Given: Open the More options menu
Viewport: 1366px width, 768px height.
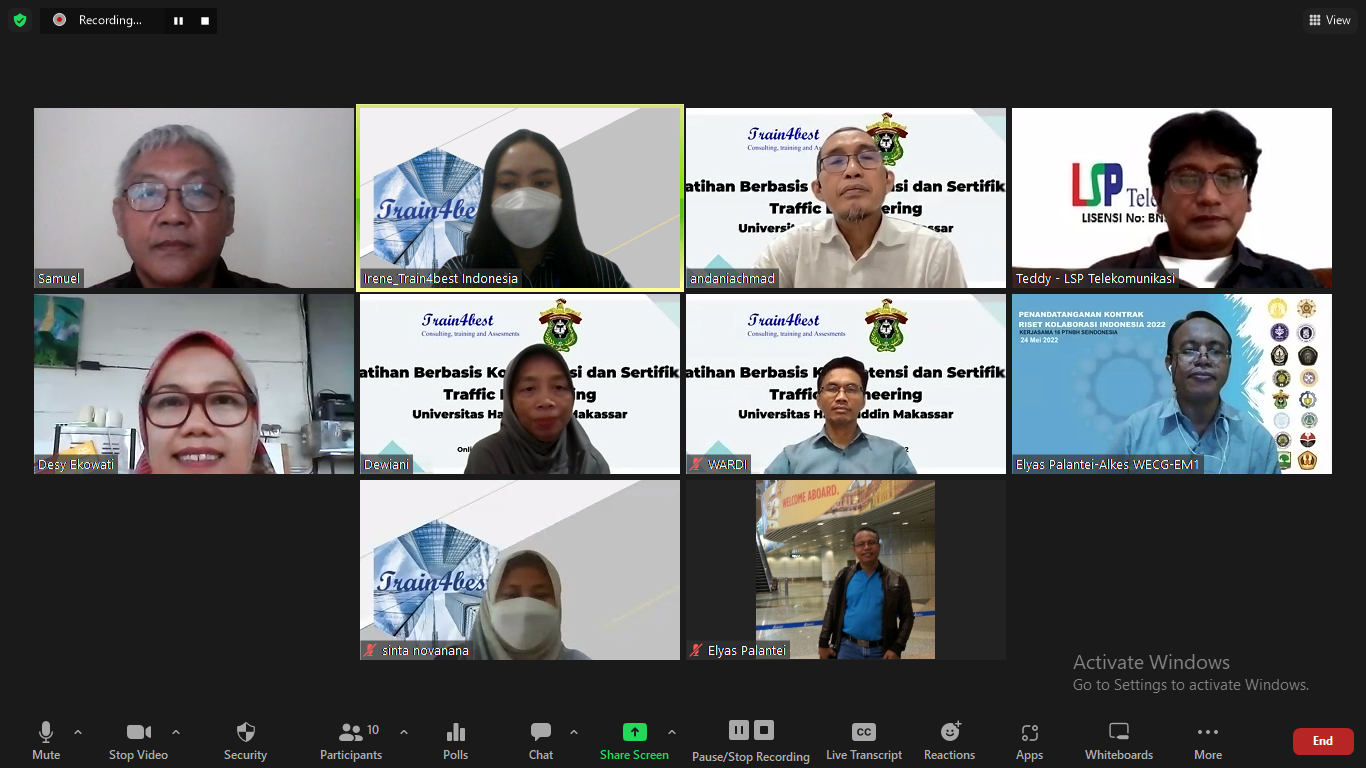Looking at the screenshot, I should 1207,741.
